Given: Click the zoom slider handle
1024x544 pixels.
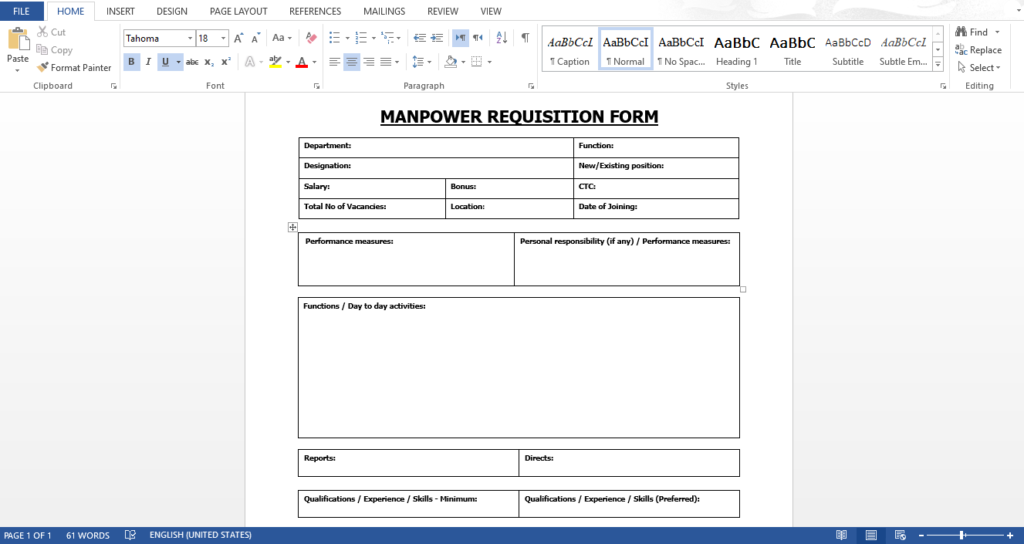Looking at the screenshot, I should click(962, 536).
